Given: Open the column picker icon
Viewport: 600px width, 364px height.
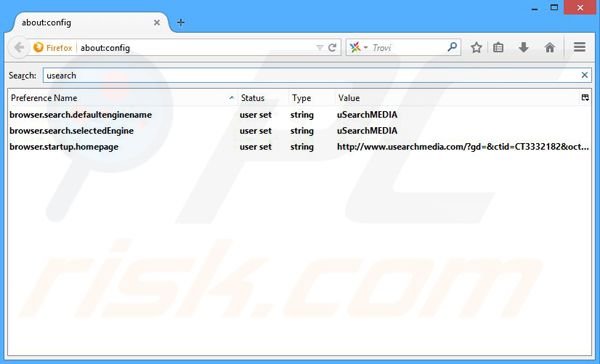Looking at the screenshot, I should [585, 98].
